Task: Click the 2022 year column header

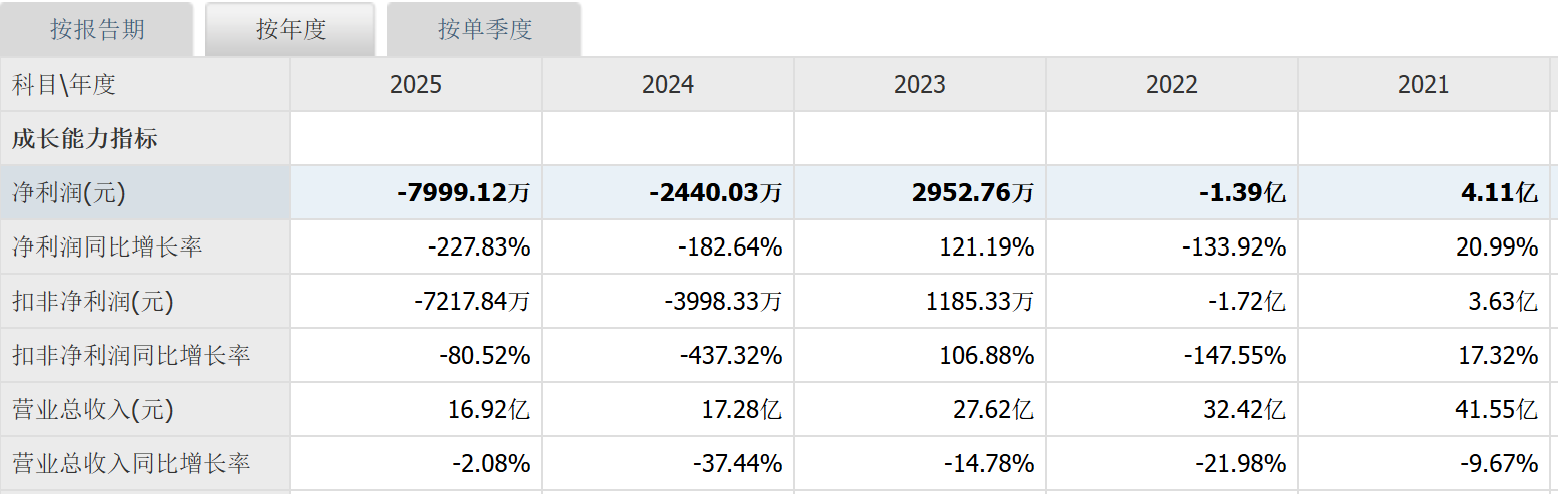Action: 1172,84
